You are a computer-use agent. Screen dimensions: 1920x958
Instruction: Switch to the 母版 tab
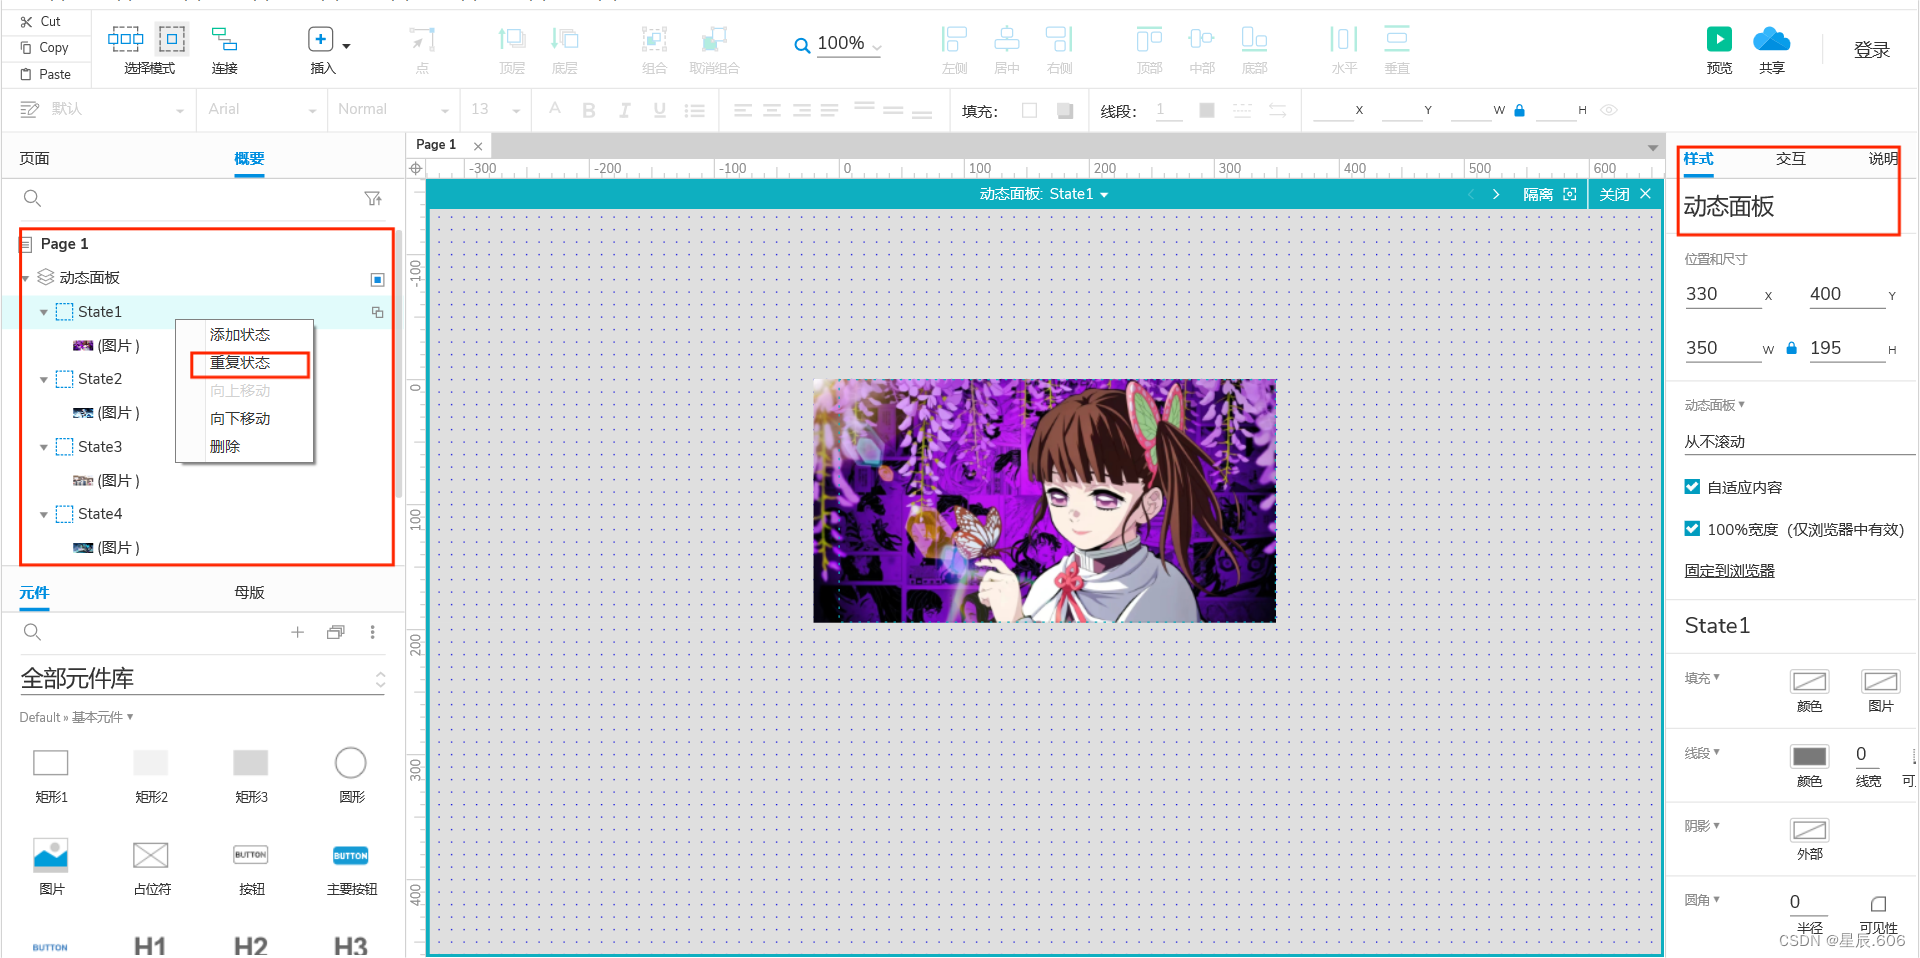coord(249,593)
